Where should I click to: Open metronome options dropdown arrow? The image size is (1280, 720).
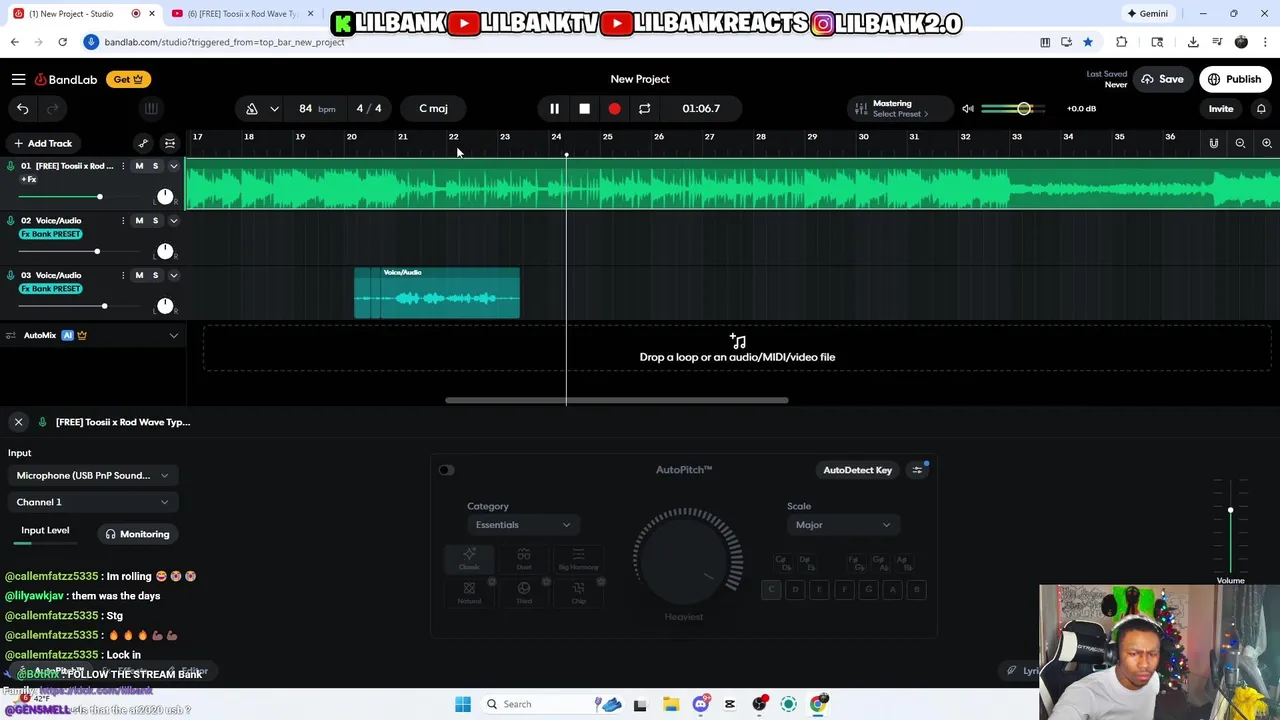point(274,108)
